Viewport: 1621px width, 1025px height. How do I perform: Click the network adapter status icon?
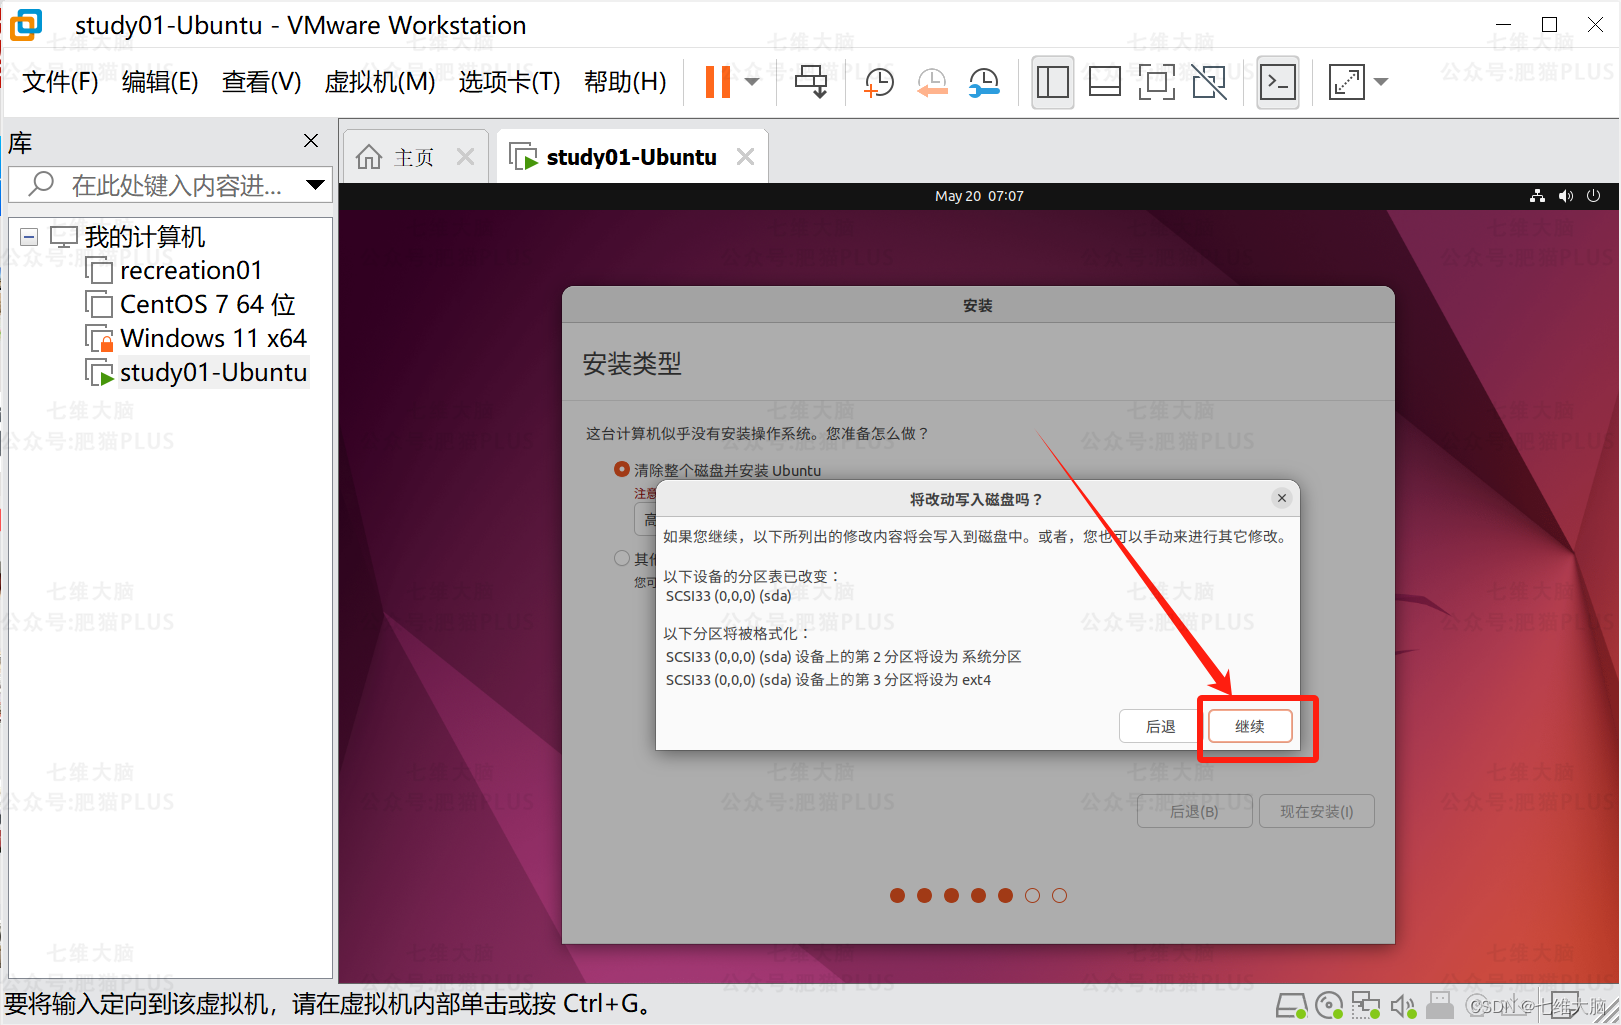tap(1366, 1005)
